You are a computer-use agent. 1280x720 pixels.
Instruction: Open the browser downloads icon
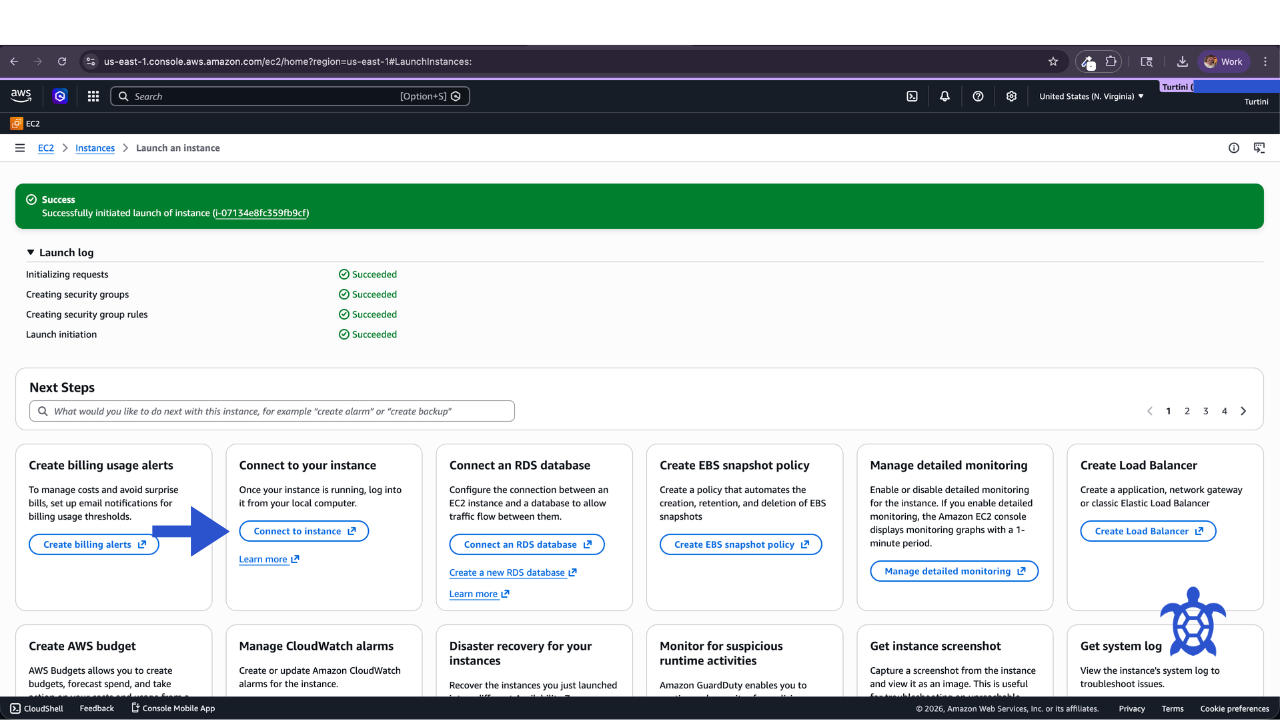(x=1182, y=61)
